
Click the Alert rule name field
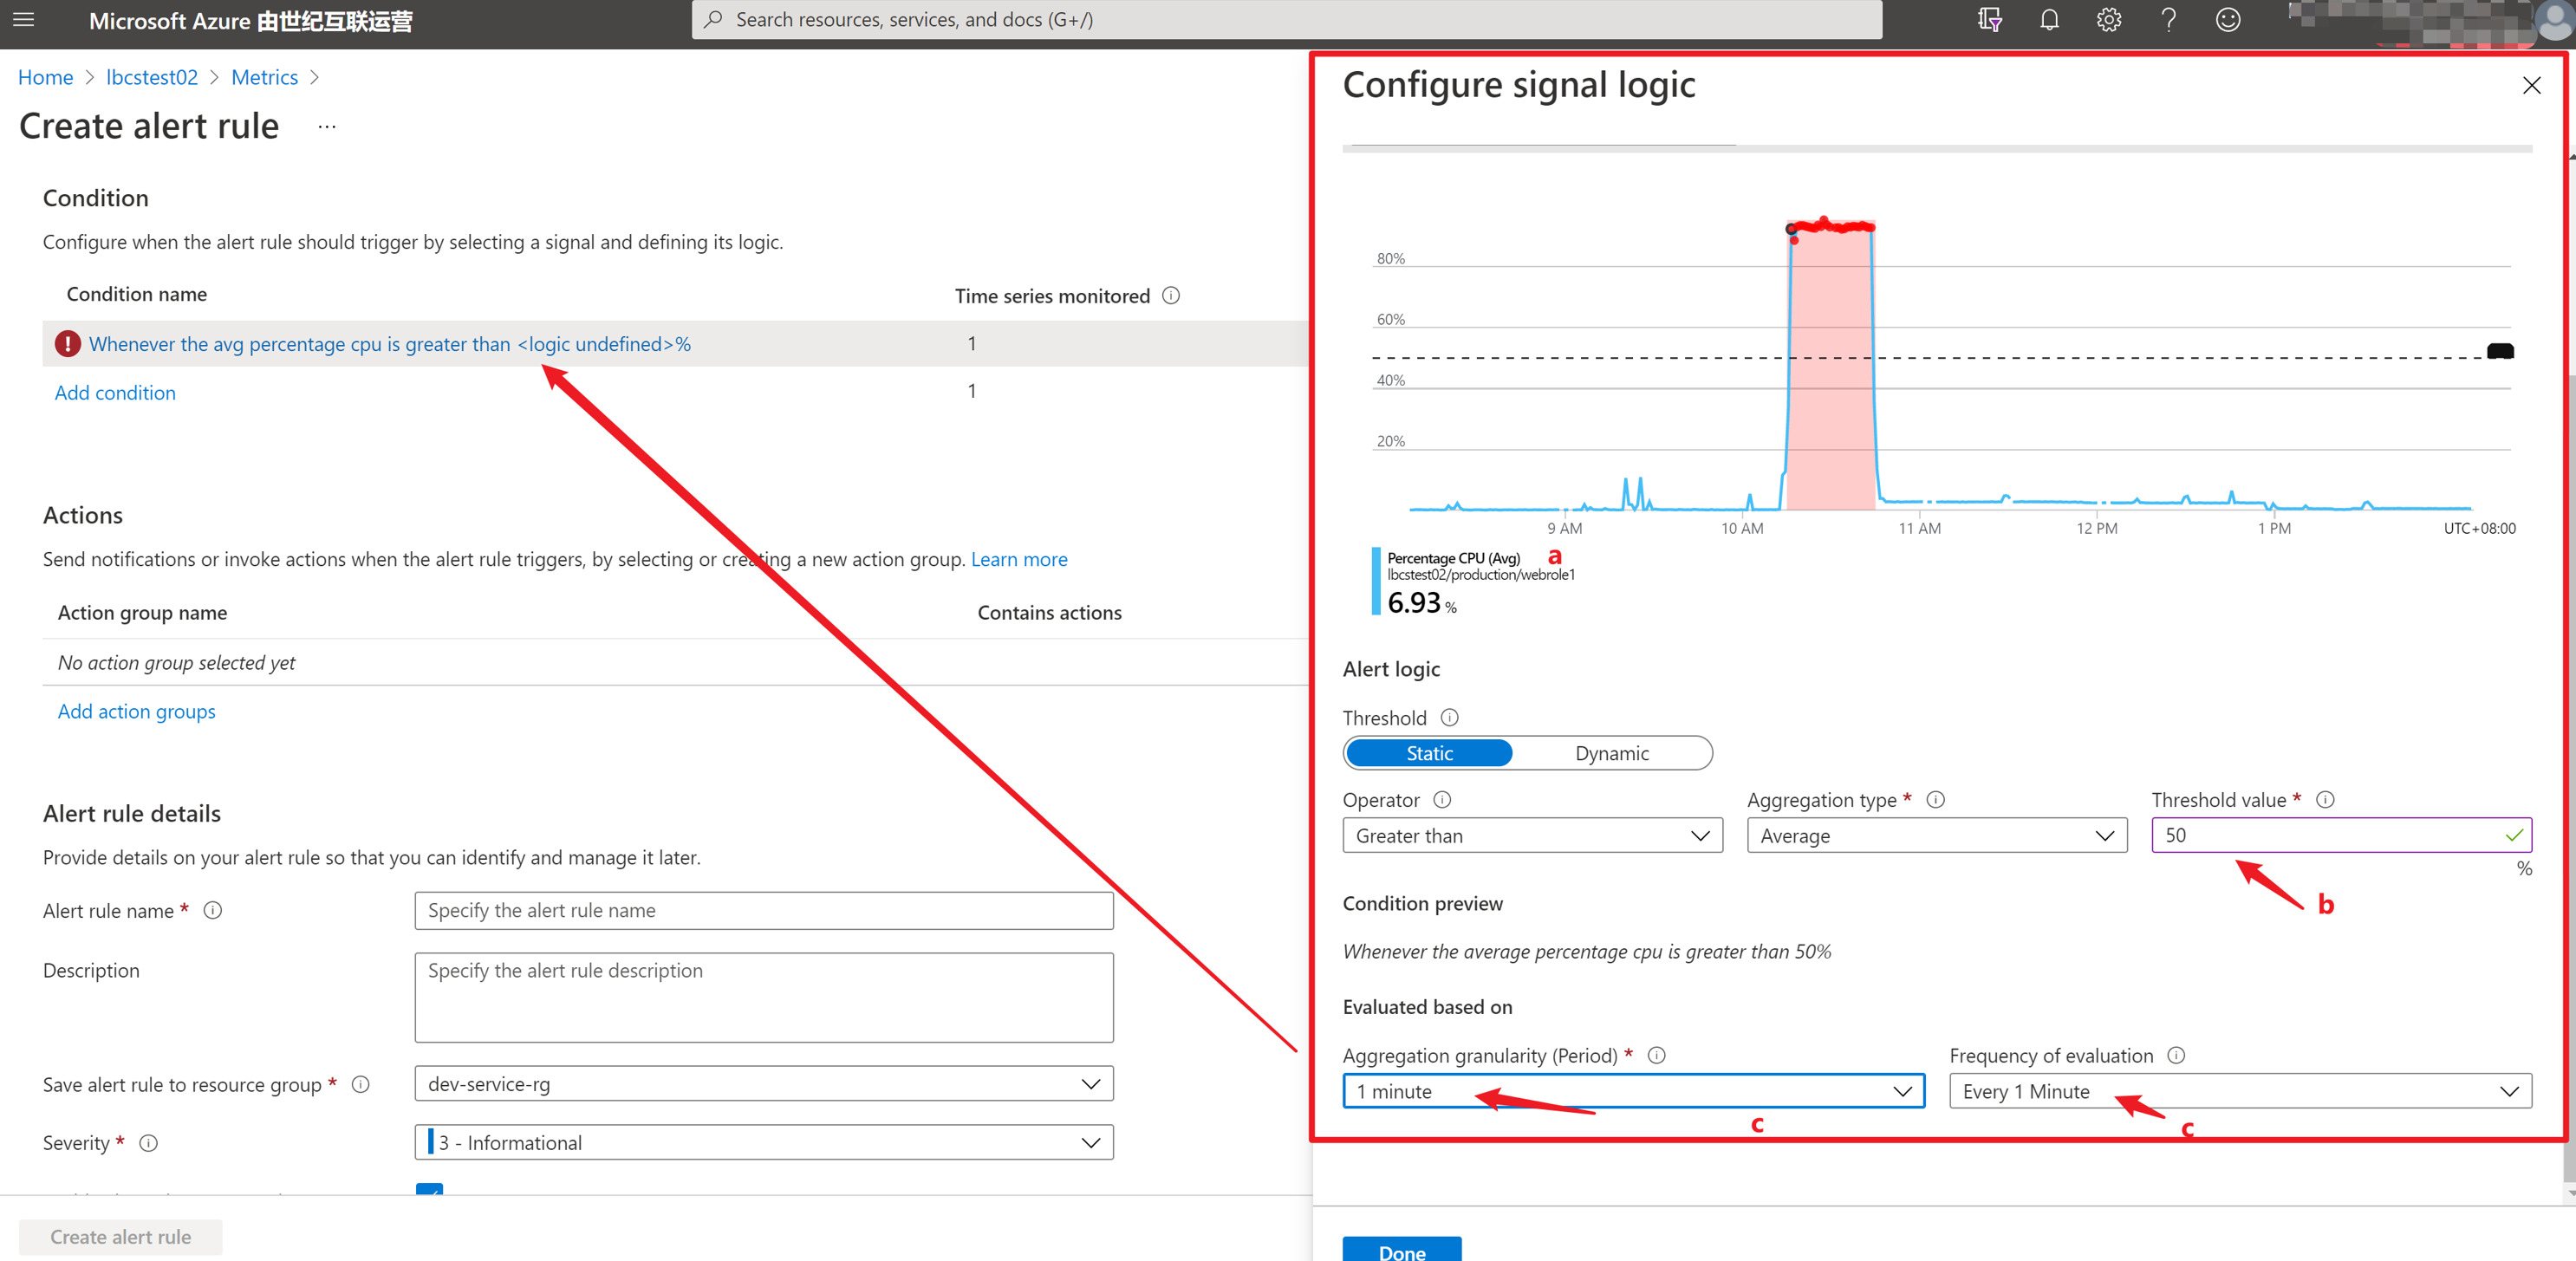[763, 910]
